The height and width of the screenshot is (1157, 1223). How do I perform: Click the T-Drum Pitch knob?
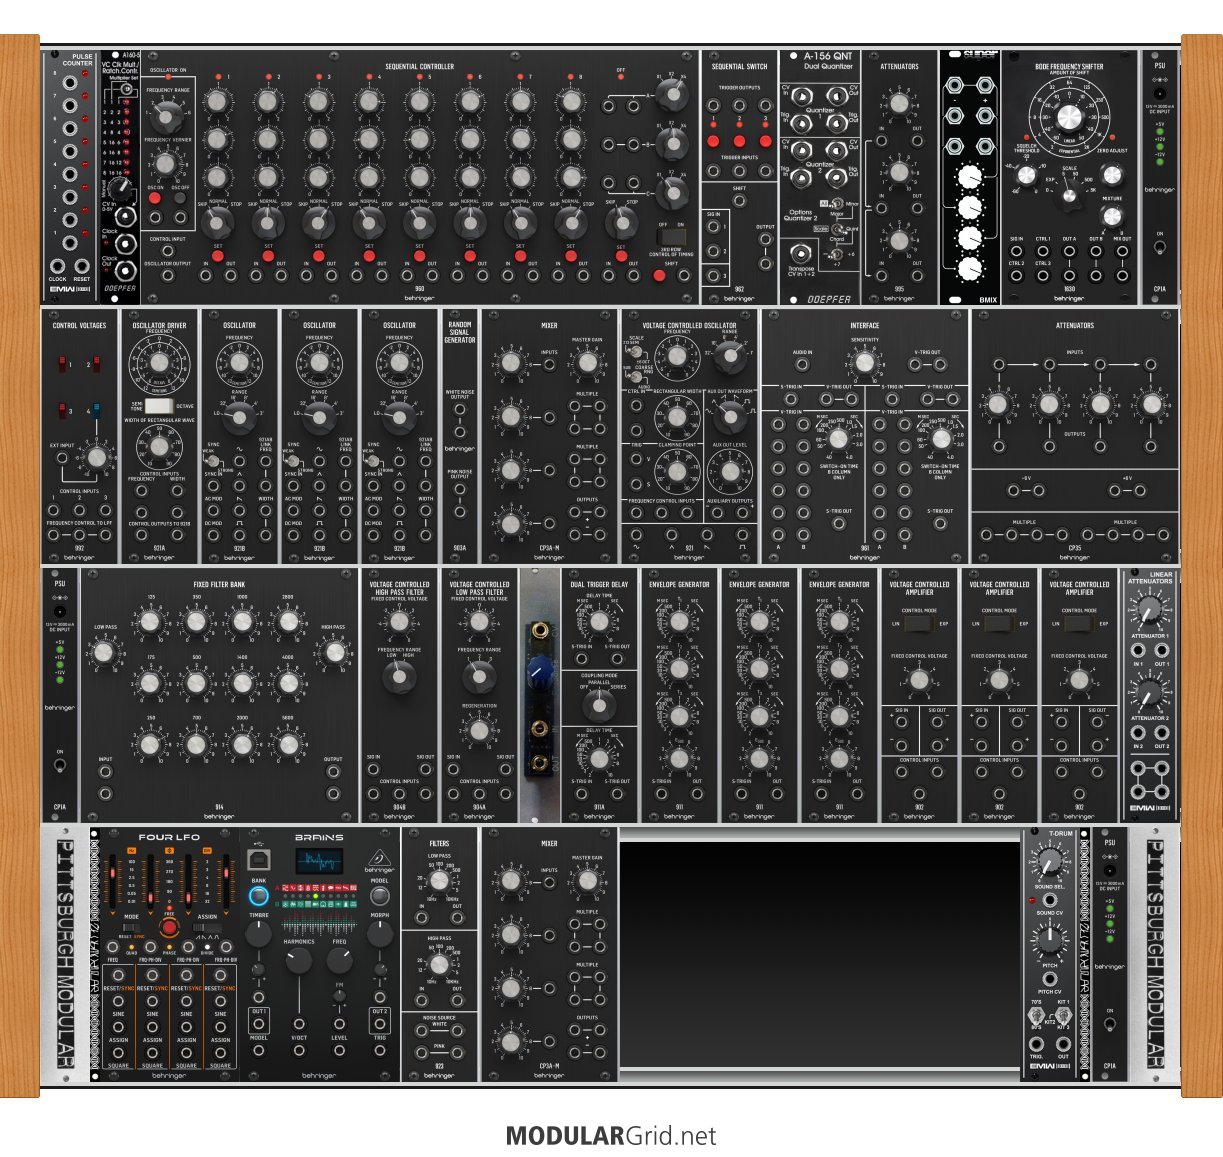tap(1049, 939)
